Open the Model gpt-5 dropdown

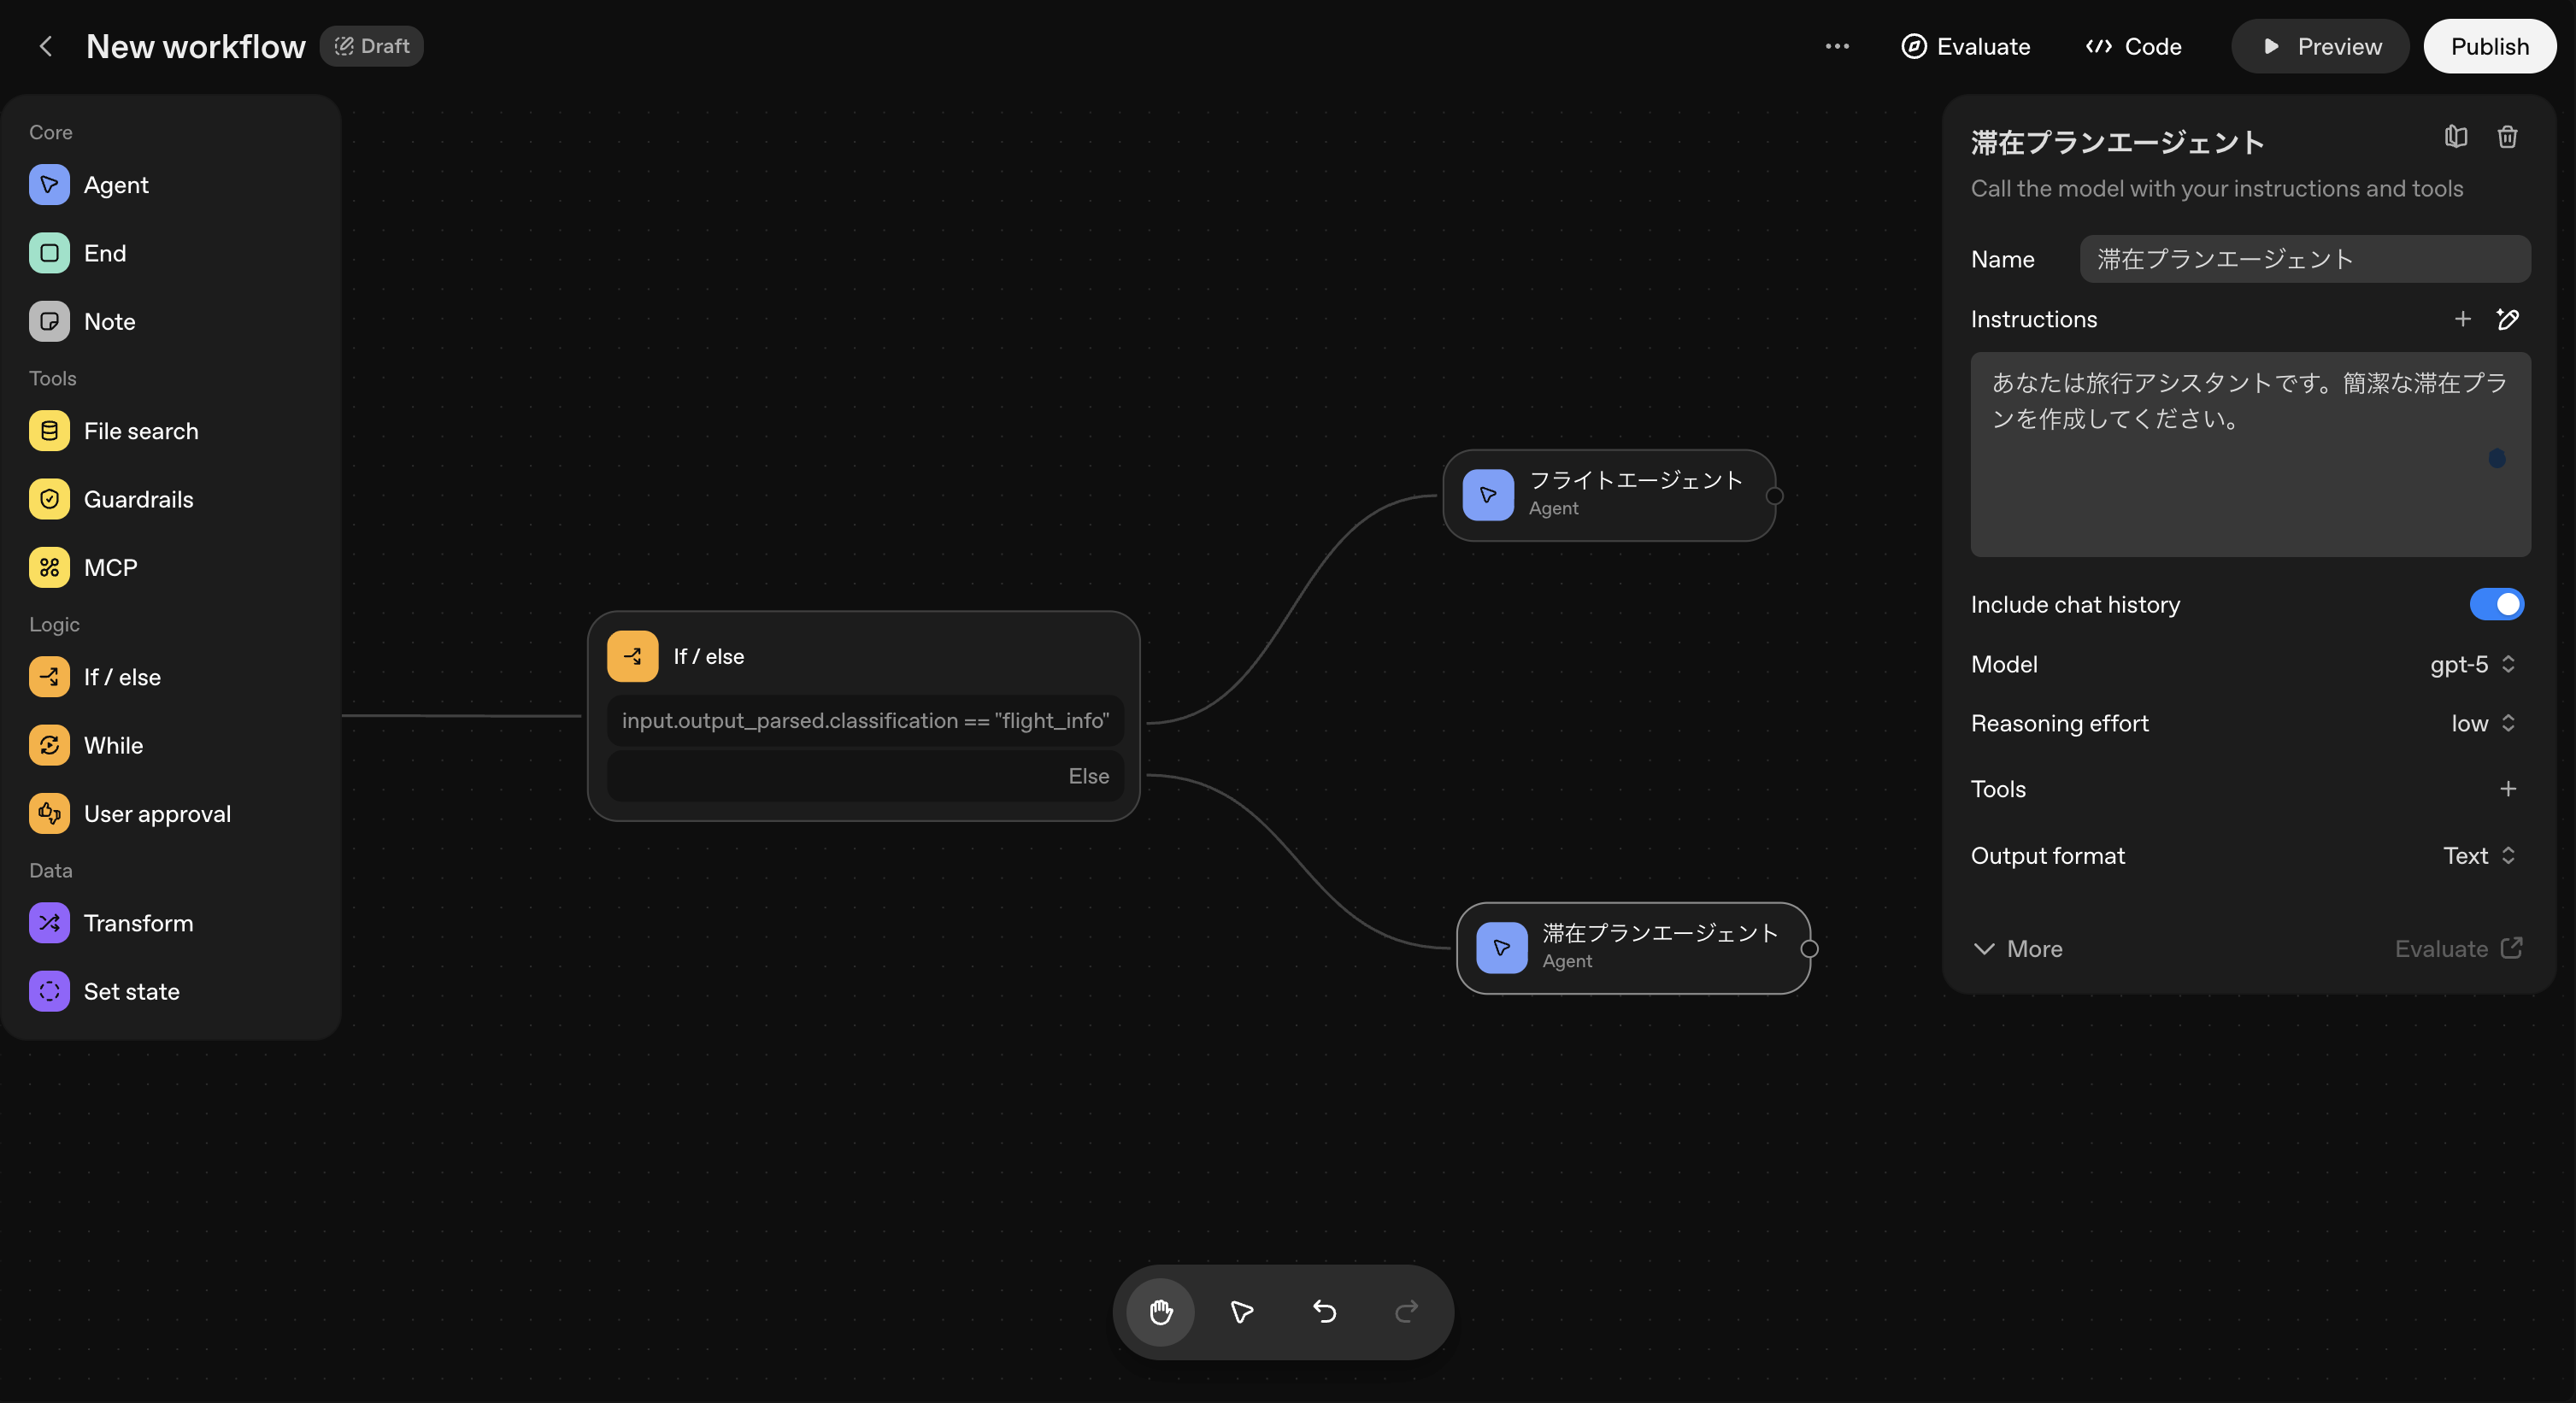(2471, 664)
